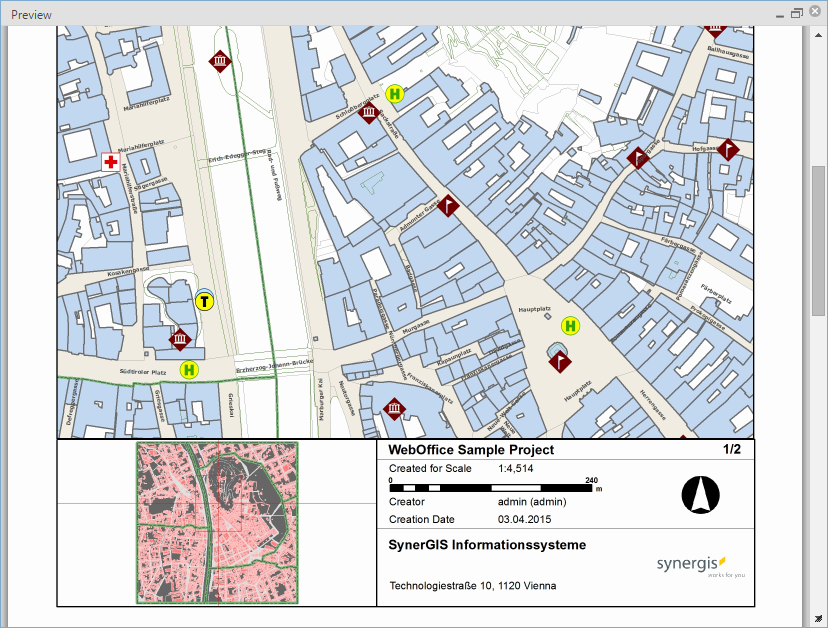This screenshot has width=828, height=628.
Task: Click the overview map thumbnail
Action: (x=217, y=523)
